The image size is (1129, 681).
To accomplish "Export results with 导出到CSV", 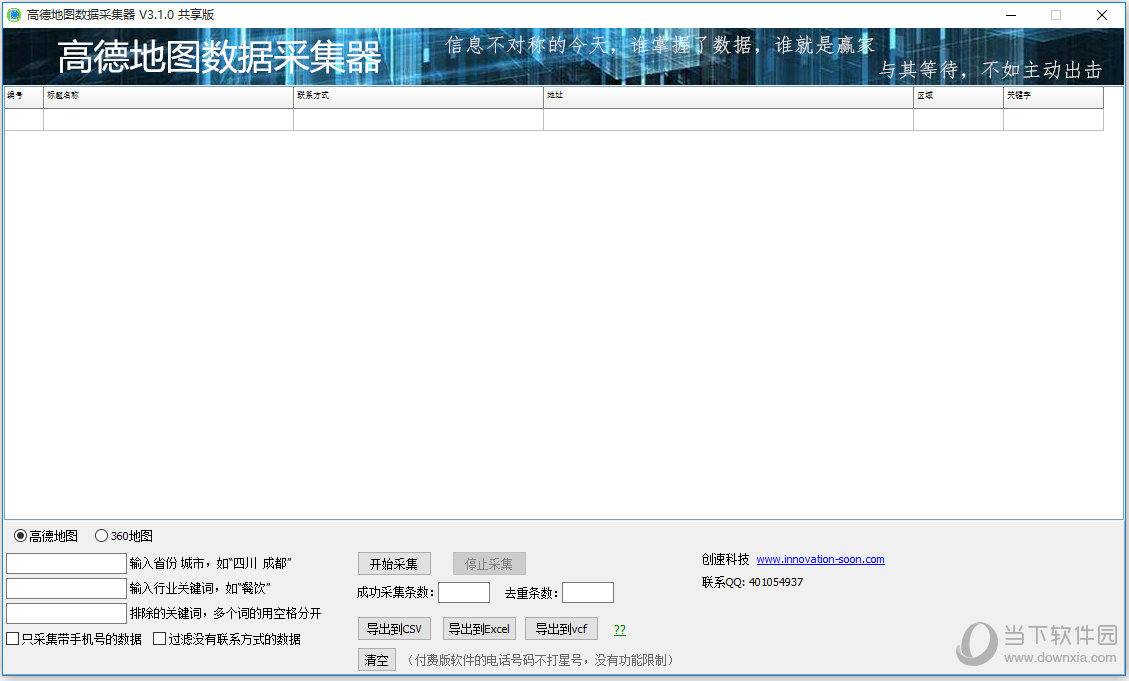I will (x=394, y=628).
